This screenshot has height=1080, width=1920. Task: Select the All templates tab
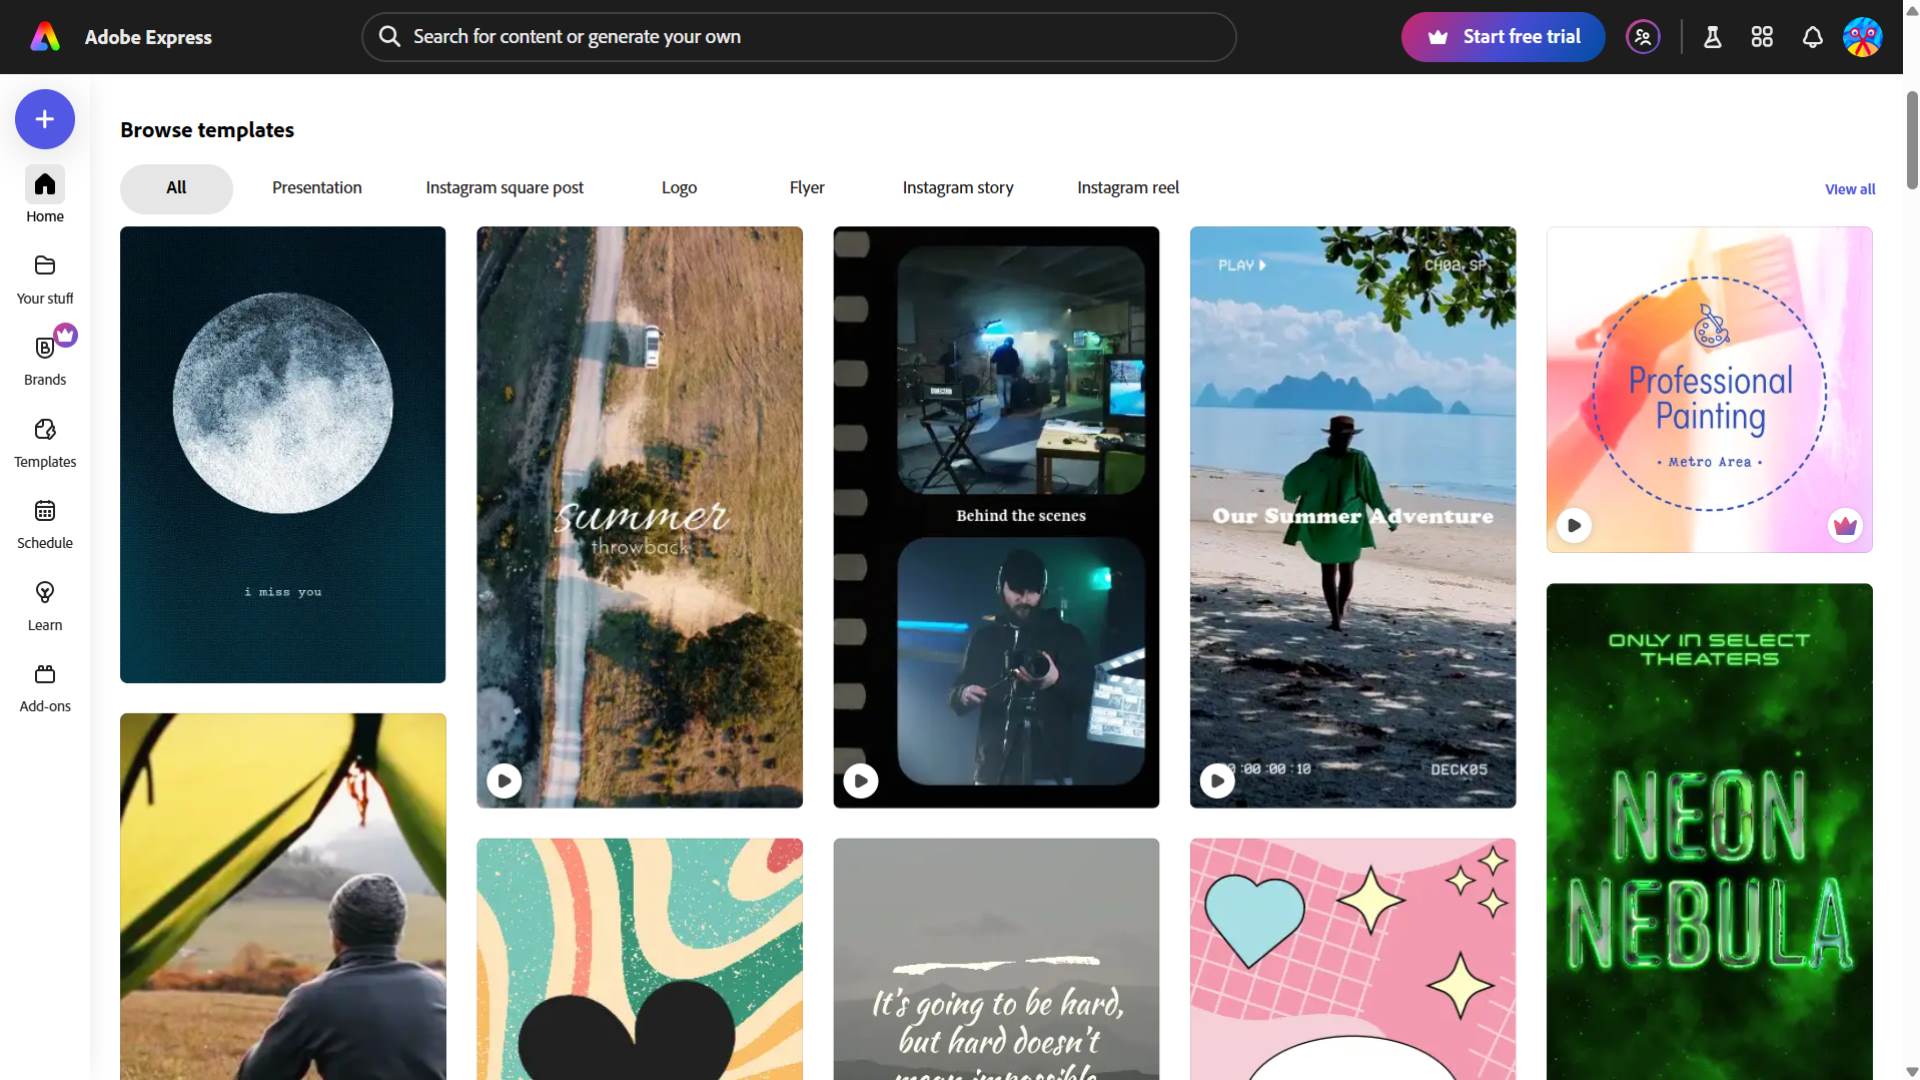click(x=176, y=188)
